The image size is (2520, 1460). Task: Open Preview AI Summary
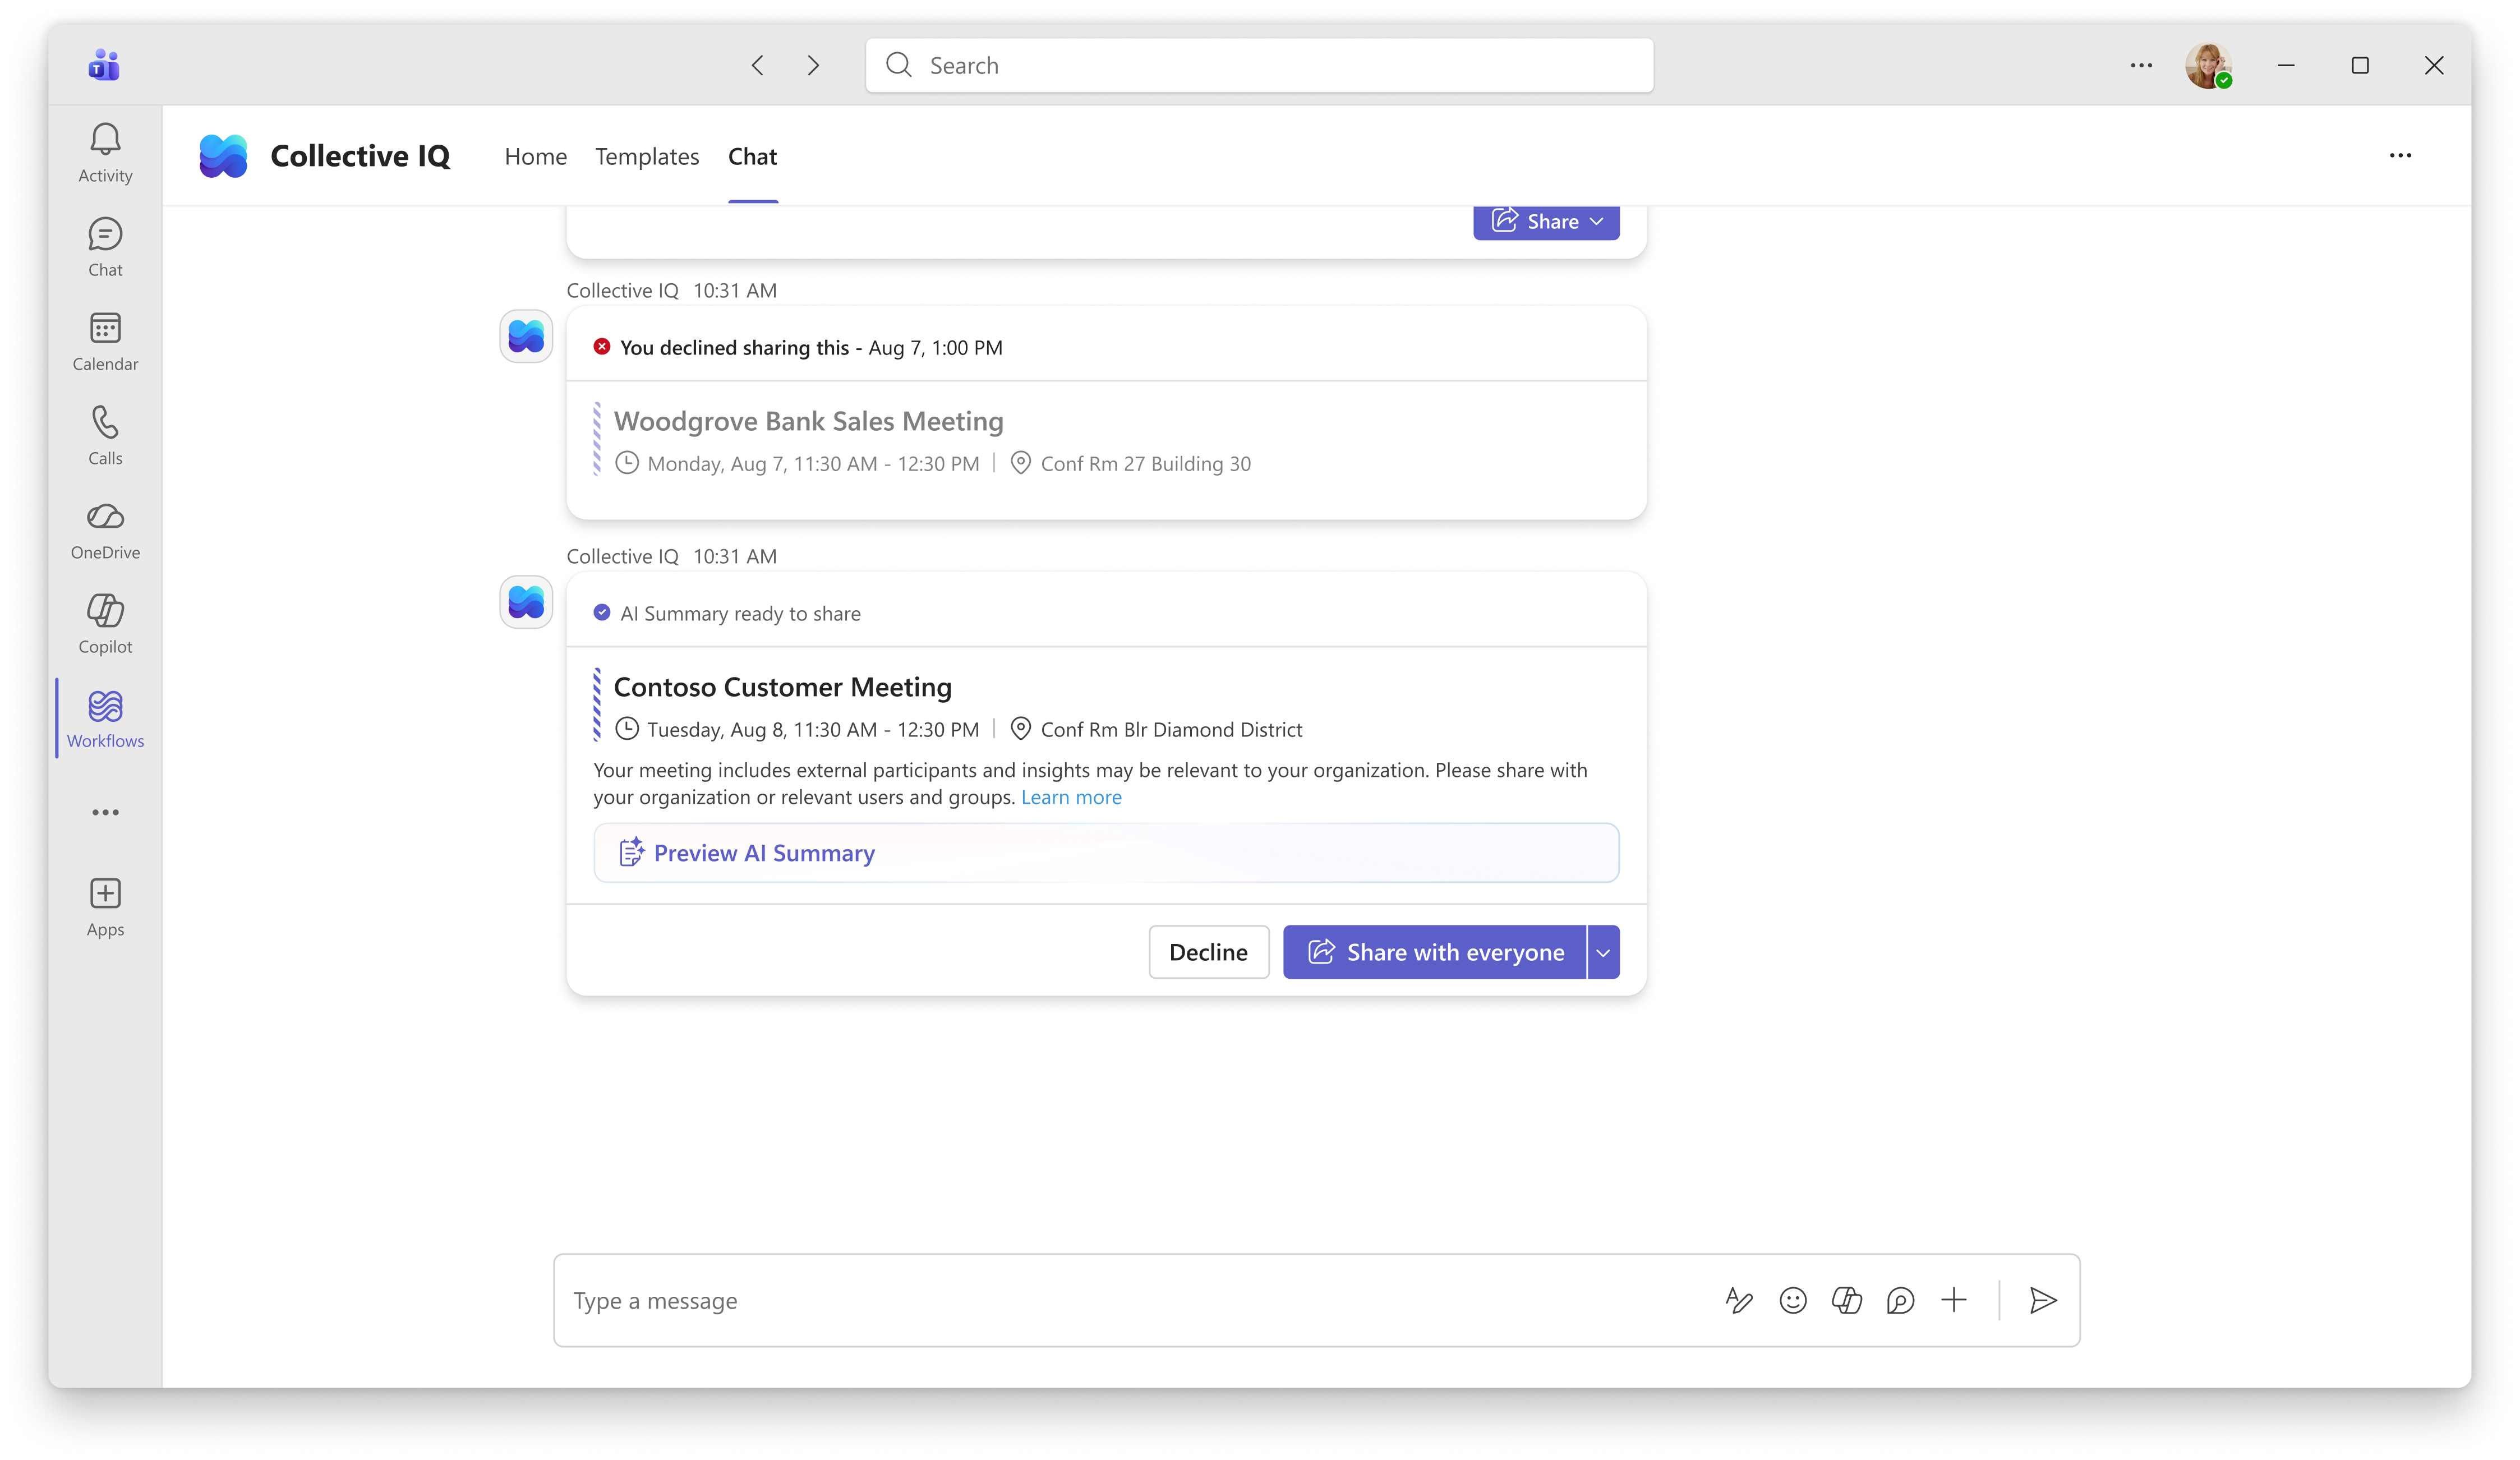[1106, 853]
